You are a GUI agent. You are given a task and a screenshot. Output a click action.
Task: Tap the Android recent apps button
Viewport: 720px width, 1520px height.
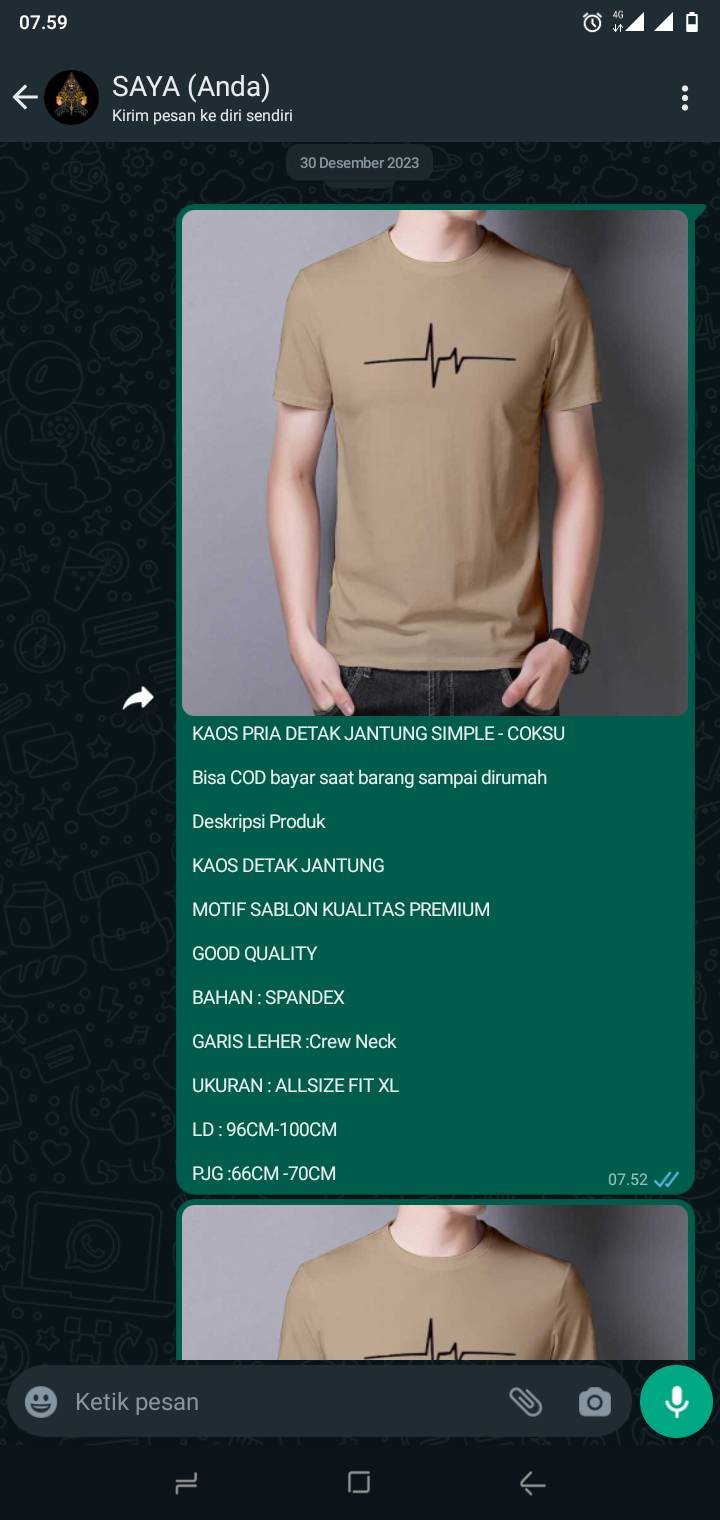click(186, 1484)
